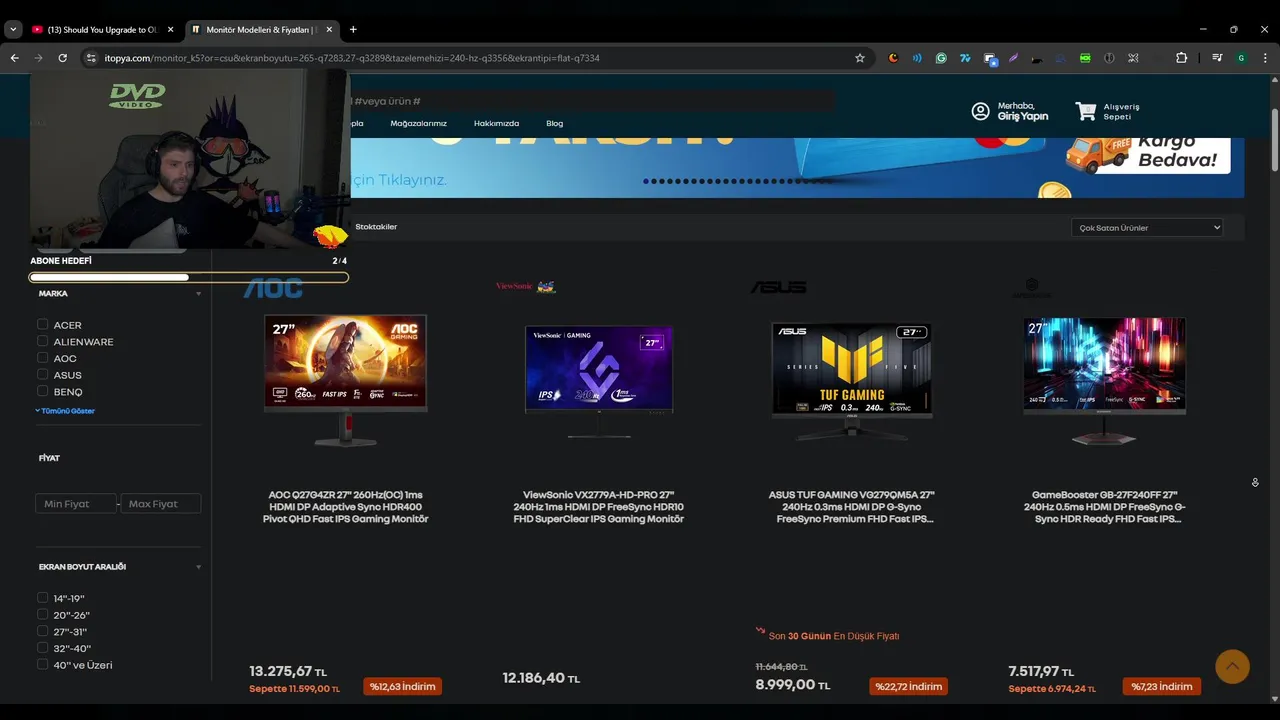Open the shopping cart icon
Image resolution: width=1280 pixels, height=720 pixels.
[x=1085, y=111]
